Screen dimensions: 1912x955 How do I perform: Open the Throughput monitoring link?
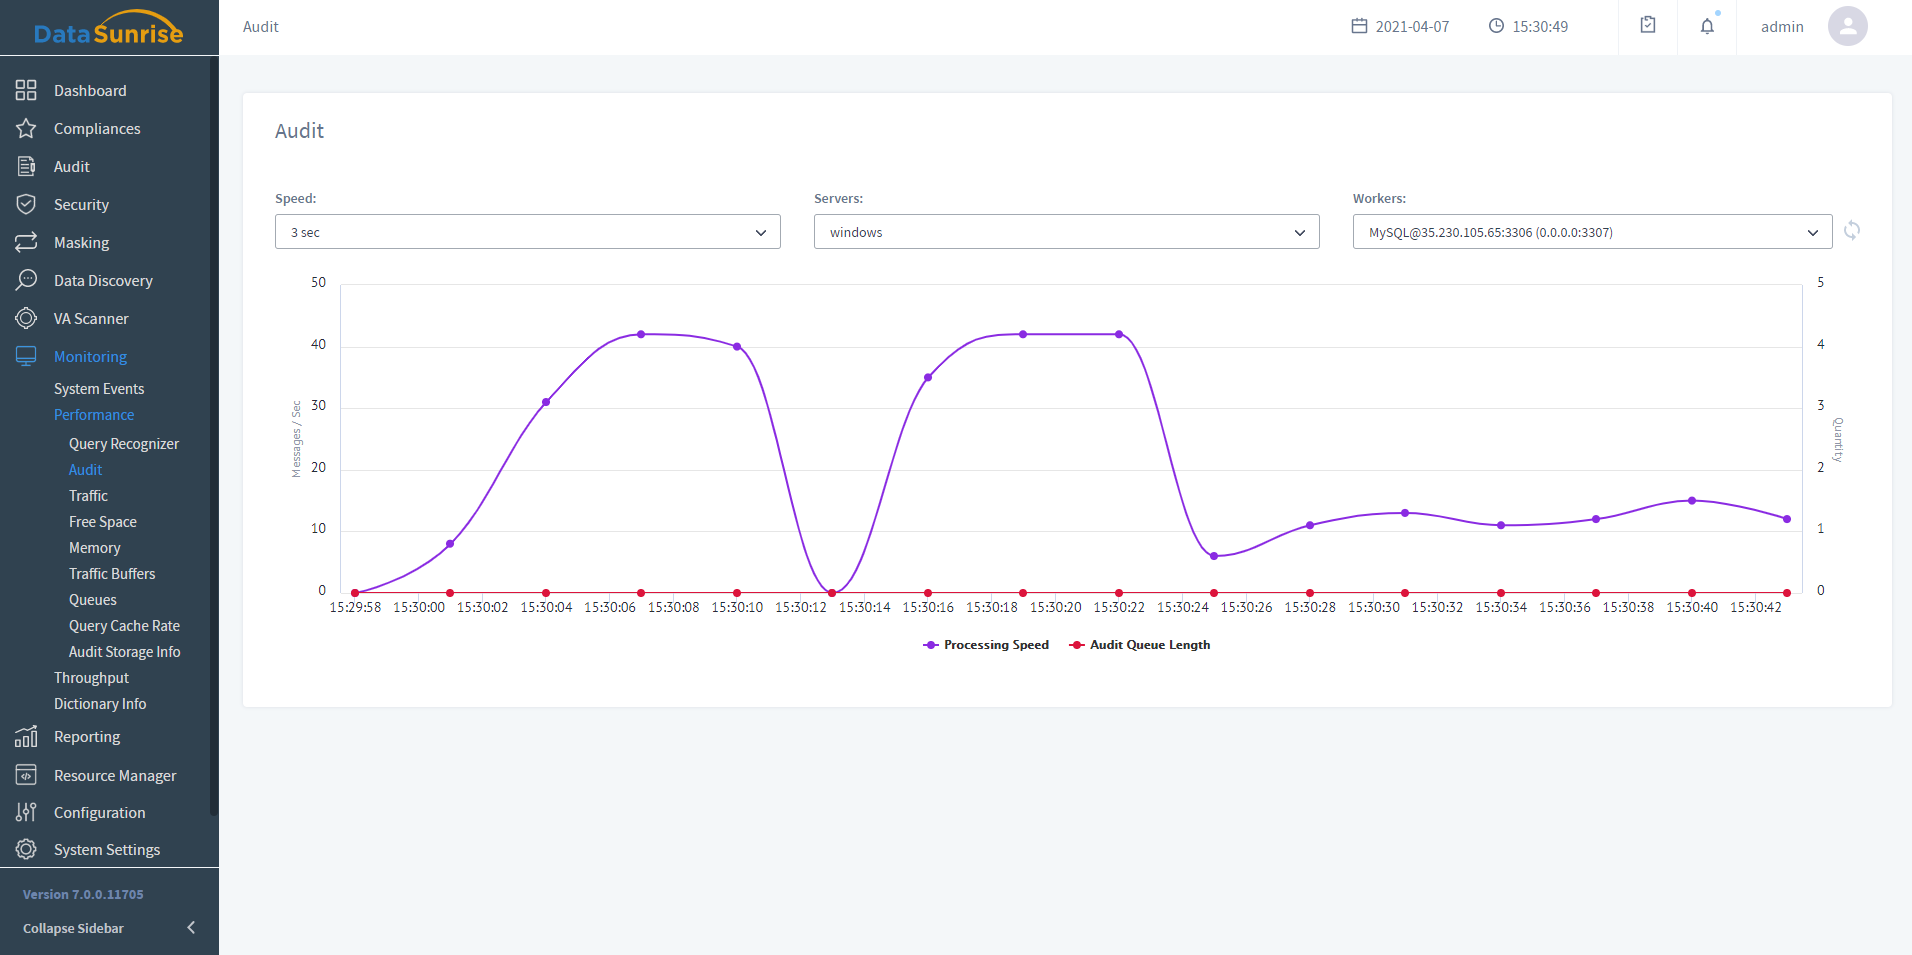(91, 678)
